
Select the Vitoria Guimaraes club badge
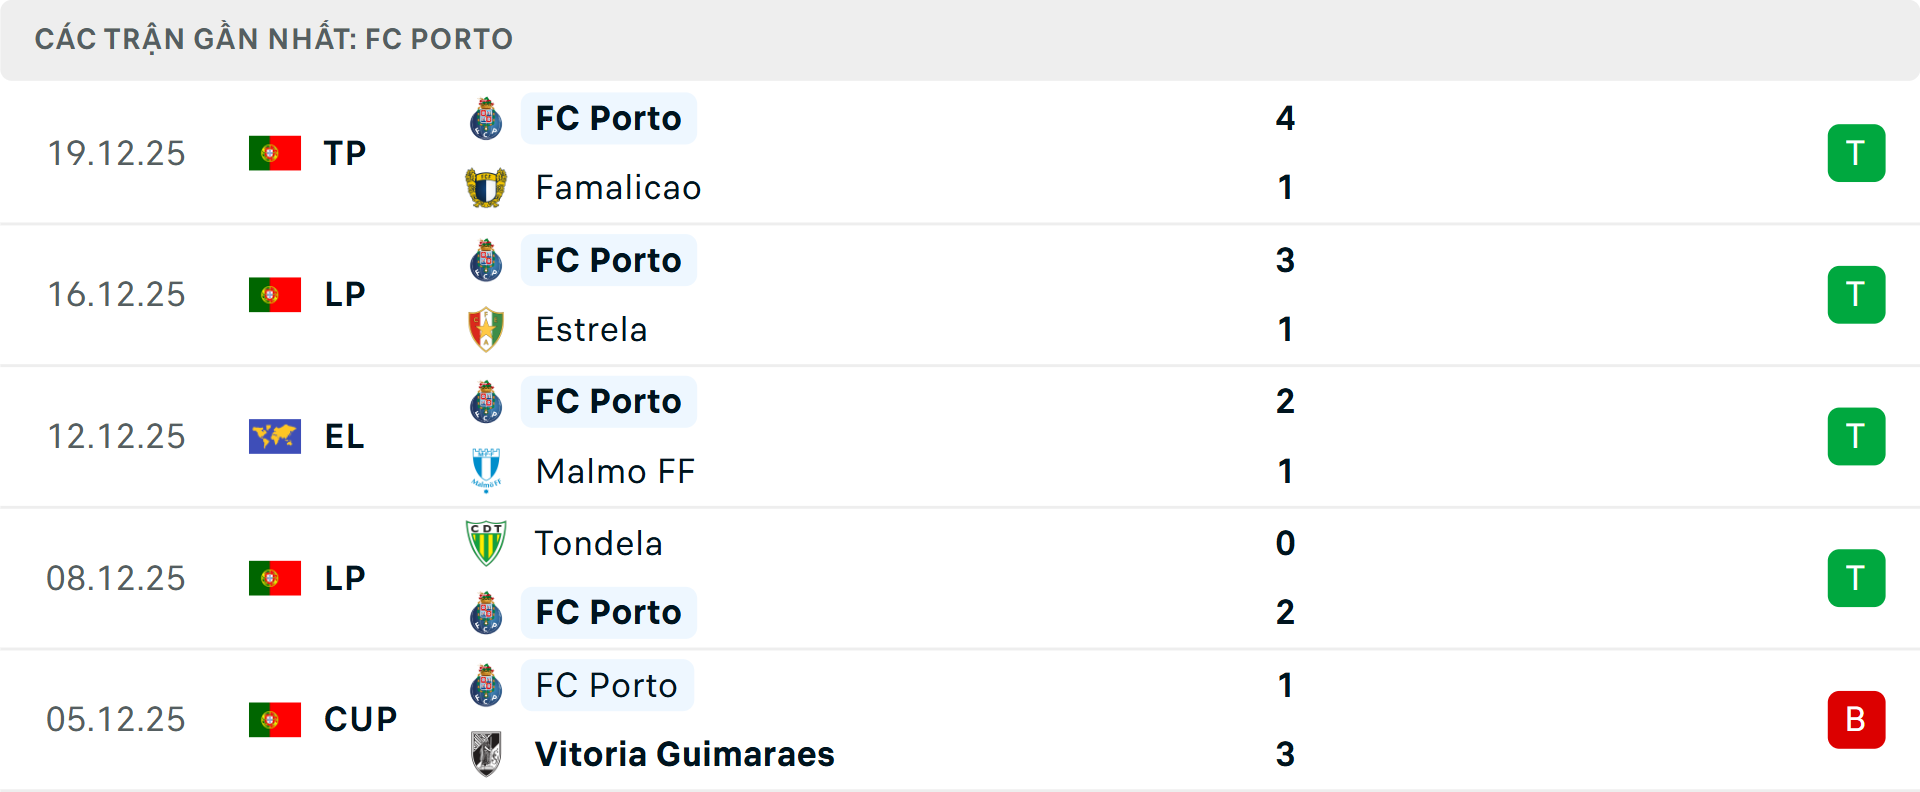tap(486, 755)
